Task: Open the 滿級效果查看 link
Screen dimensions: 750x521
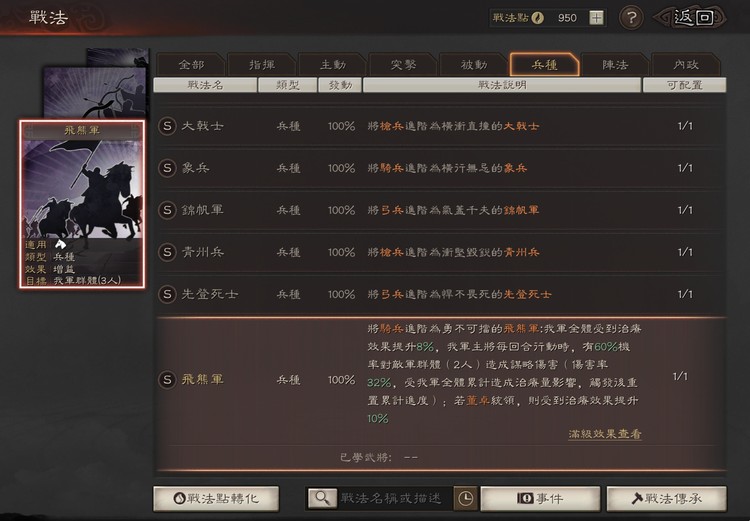Action: [x=605, y=434]
